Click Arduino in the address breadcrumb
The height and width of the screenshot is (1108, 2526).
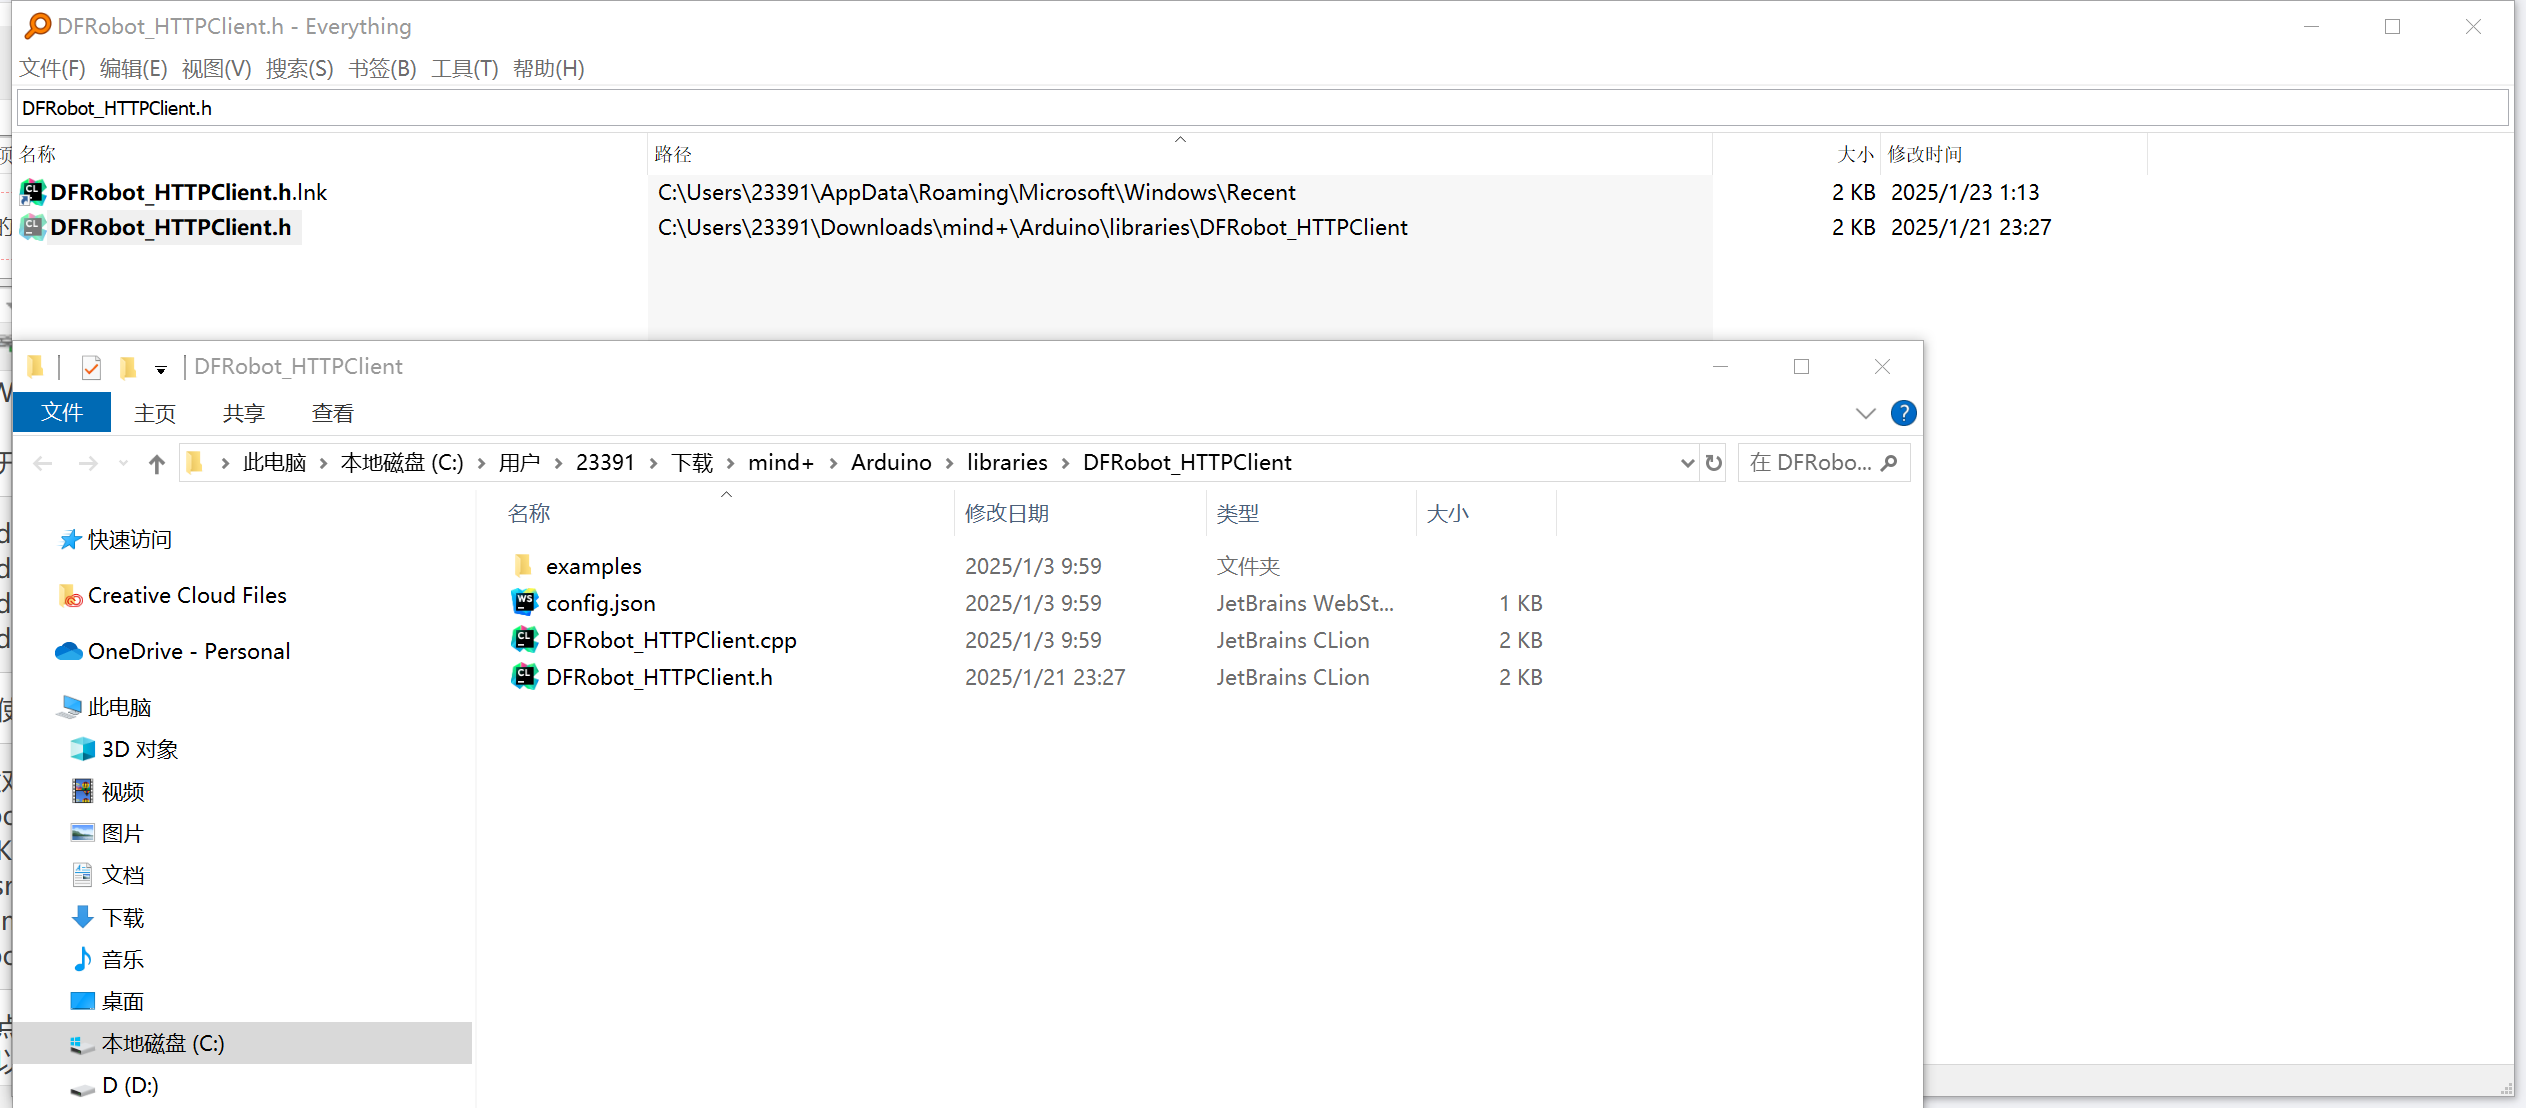click(891, 463)
